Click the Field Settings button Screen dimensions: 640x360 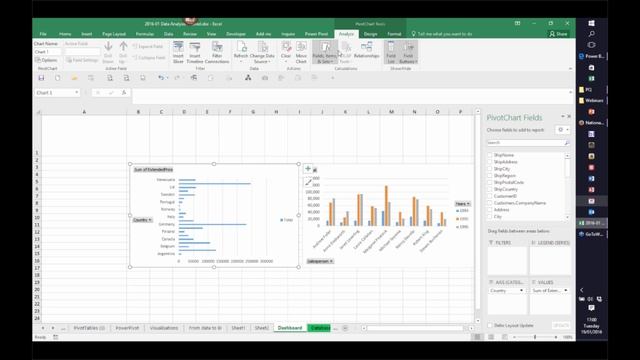(x=82, y=60)
